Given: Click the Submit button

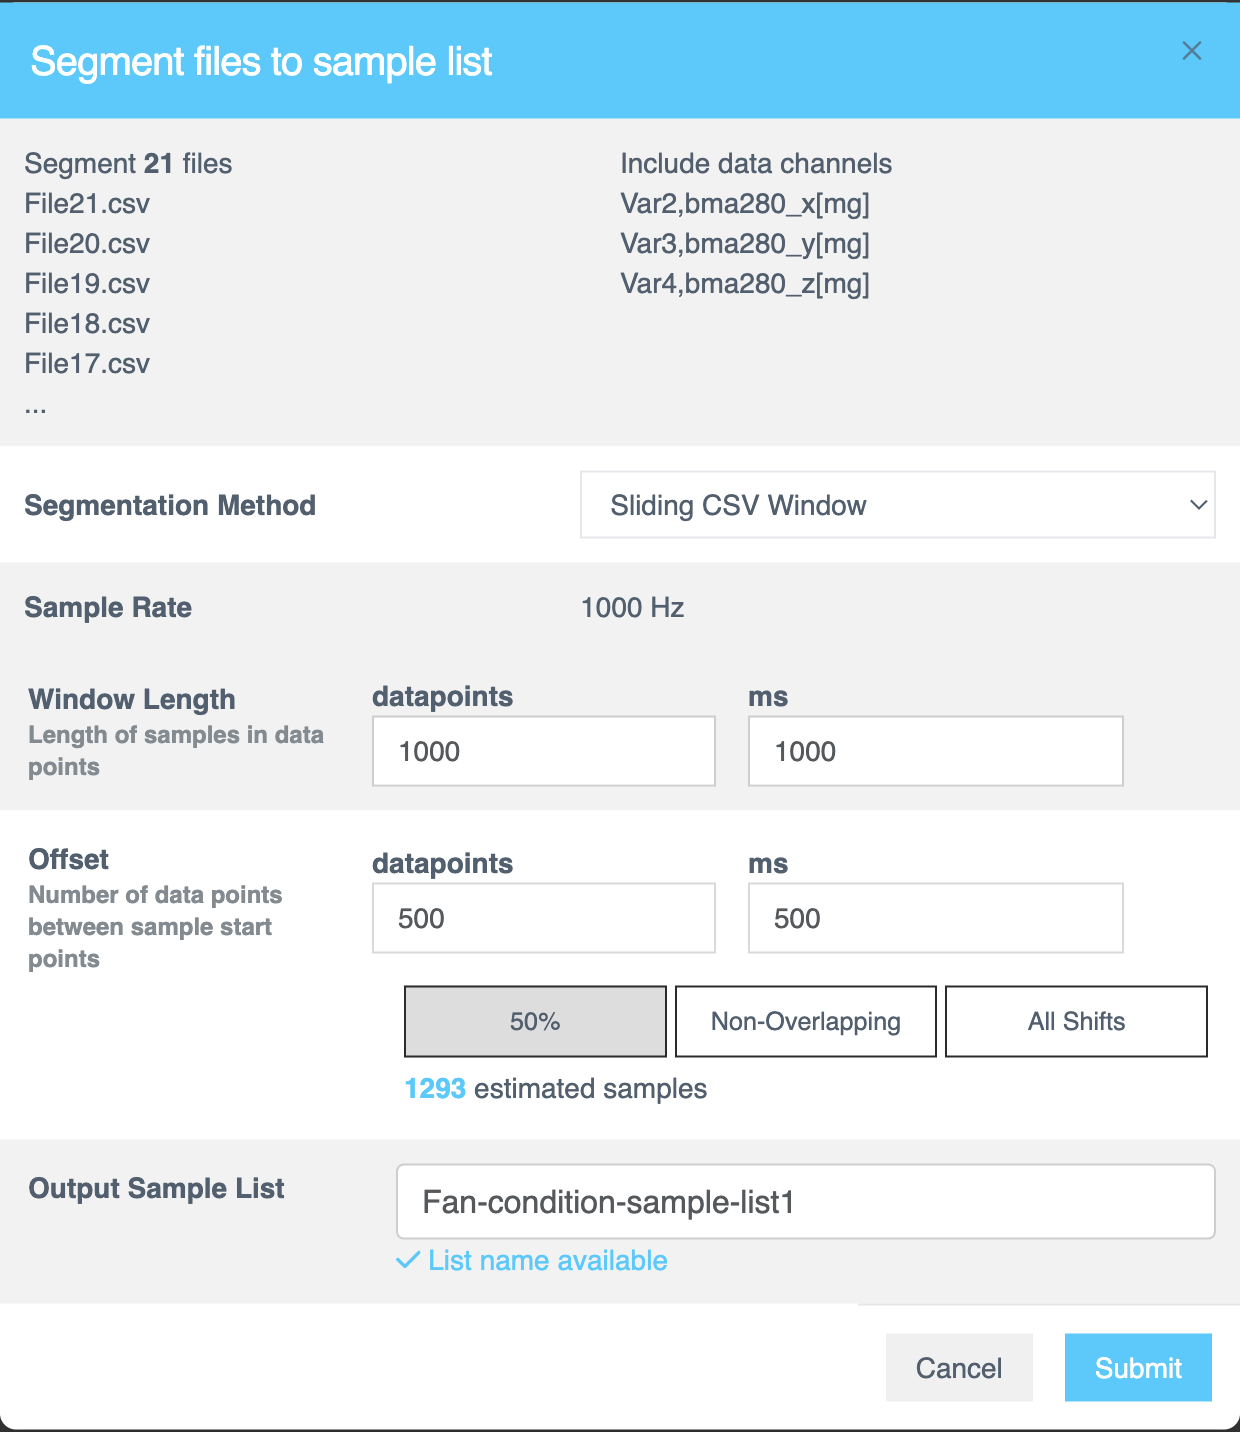Looking at the screenshot, I should point(1137,1367).
